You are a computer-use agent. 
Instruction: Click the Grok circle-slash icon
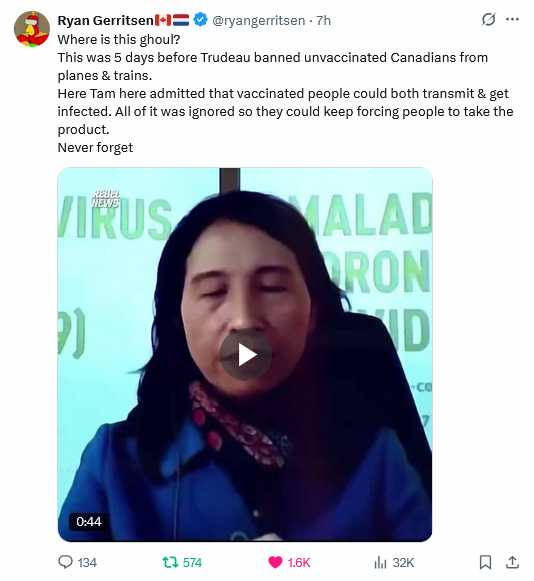tap(488, 19)
